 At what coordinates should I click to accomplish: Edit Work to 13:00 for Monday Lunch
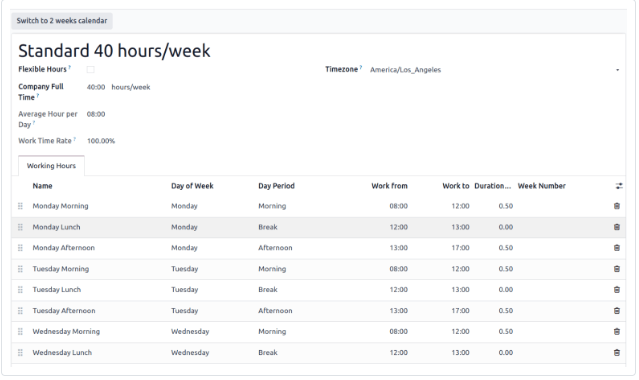click(x=460, y=227)
